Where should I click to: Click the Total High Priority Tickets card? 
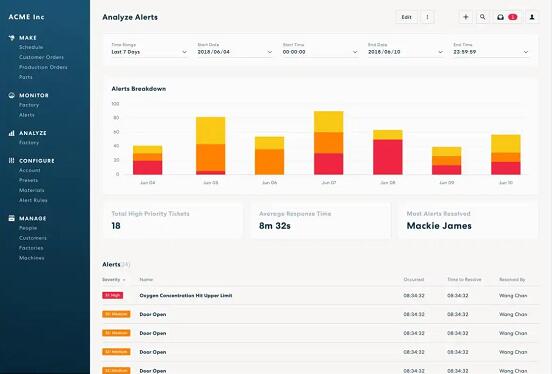172,220
